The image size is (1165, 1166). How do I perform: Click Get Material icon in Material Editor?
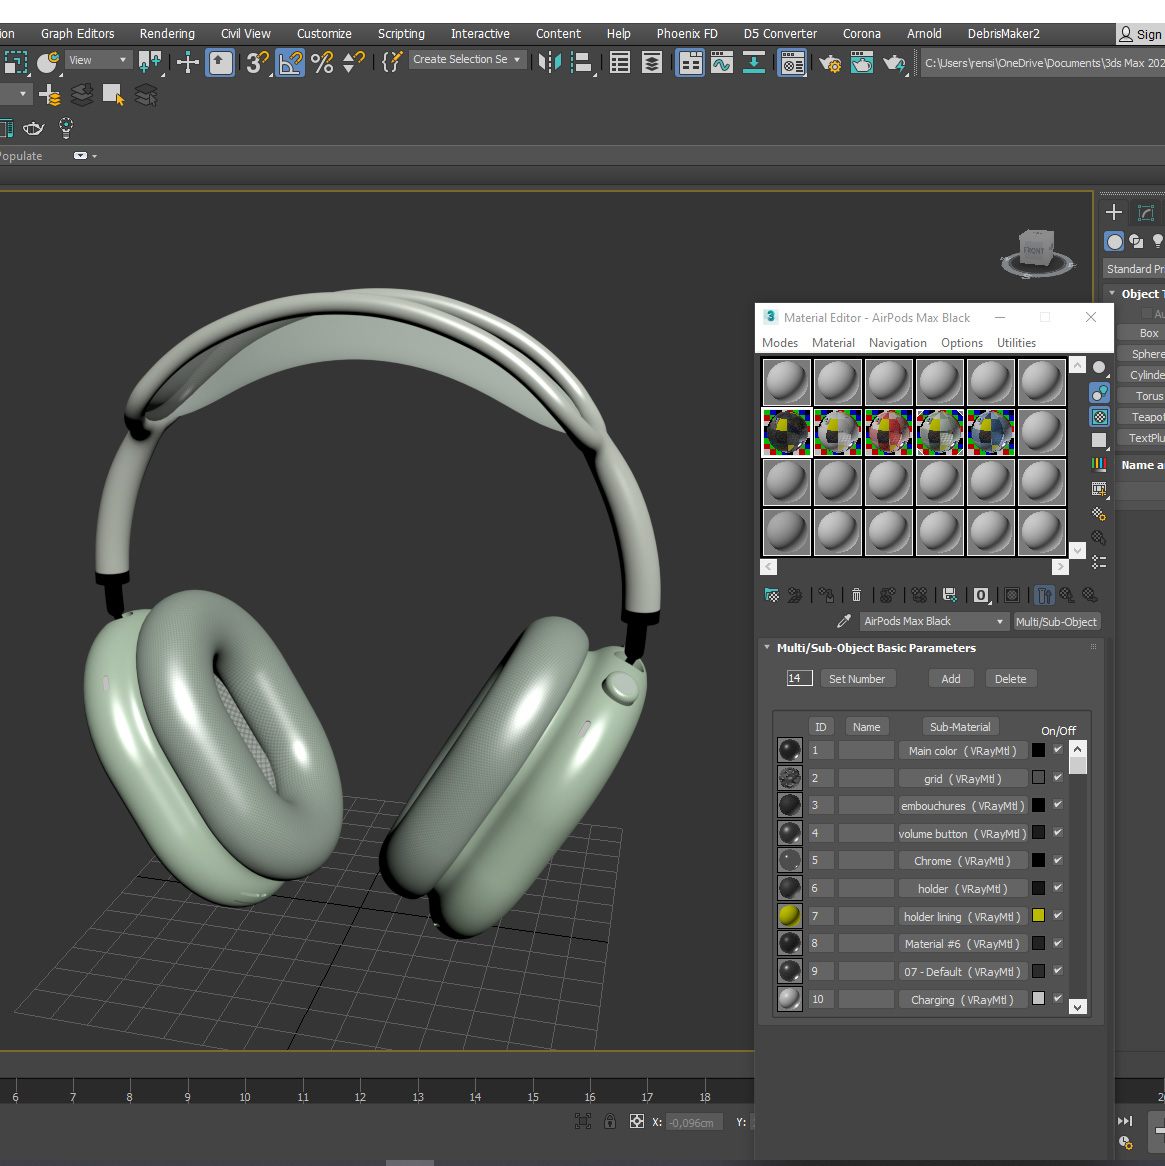[772, 595]
